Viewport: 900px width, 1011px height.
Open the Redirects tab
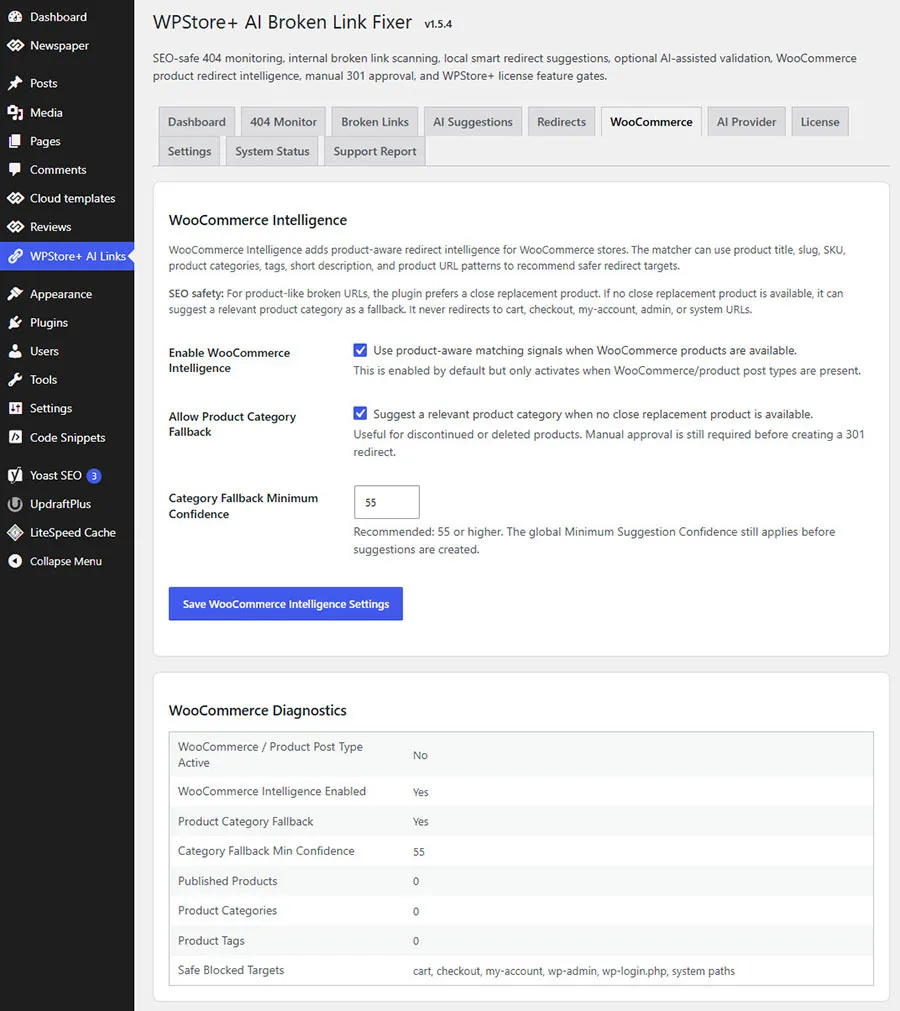[x=562, y=122]
